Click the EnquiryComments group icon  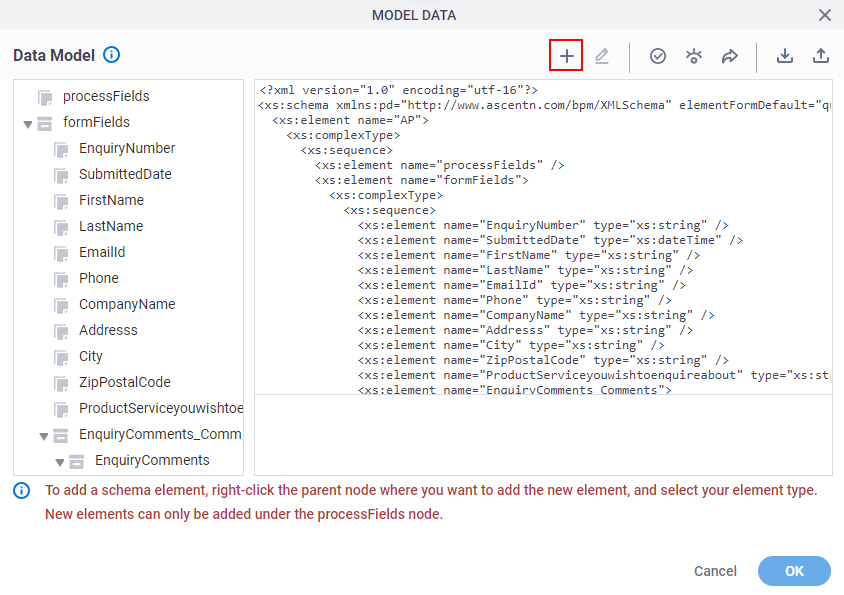click(x=77, y=461)
